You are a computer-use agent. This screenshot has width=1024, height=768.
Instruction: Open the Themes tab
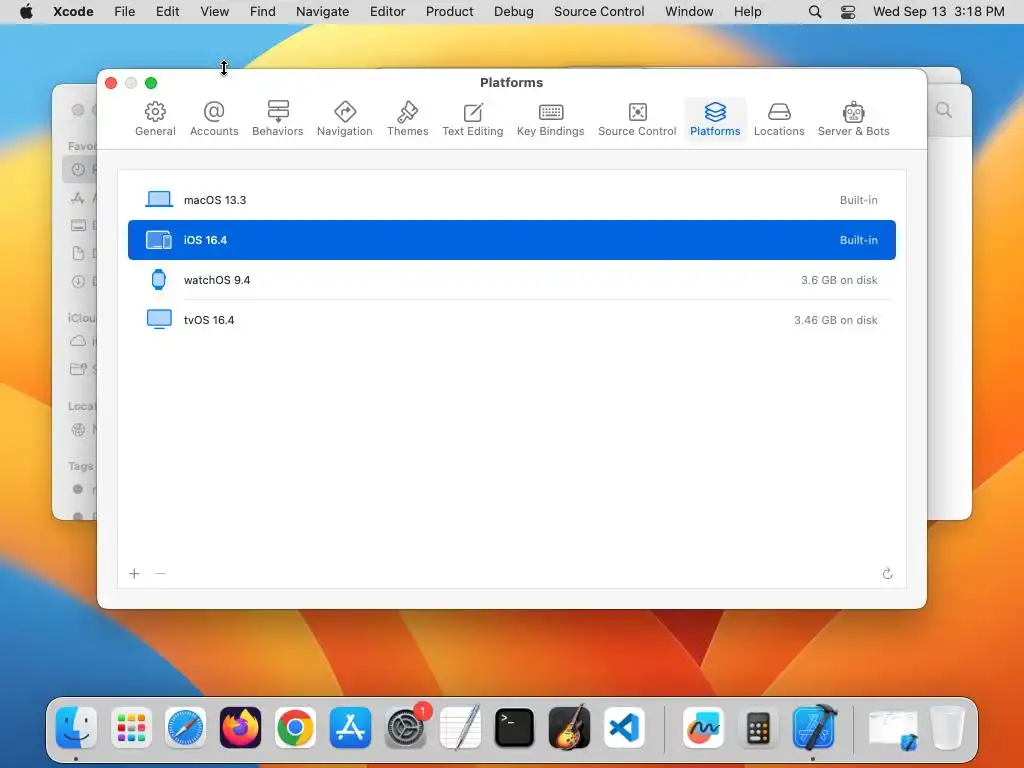(x=408, y=119)
